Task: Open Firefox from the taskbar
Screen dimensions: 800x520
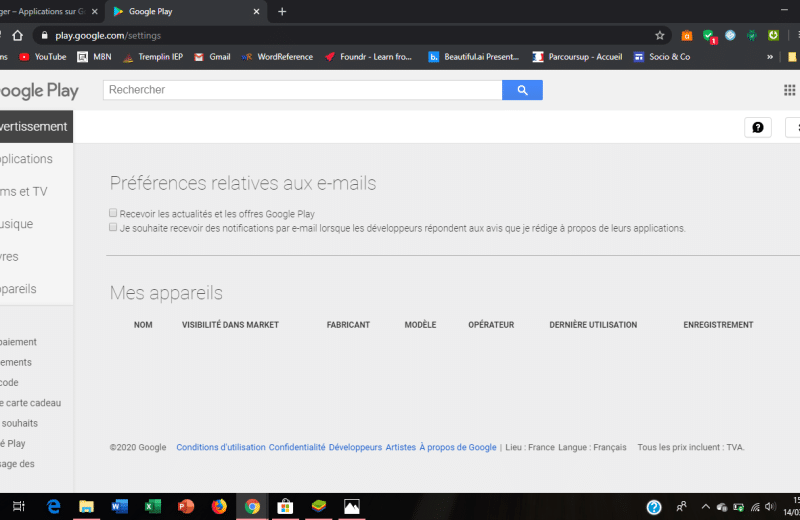Action: pyautogui.click(x=219, y=506)
